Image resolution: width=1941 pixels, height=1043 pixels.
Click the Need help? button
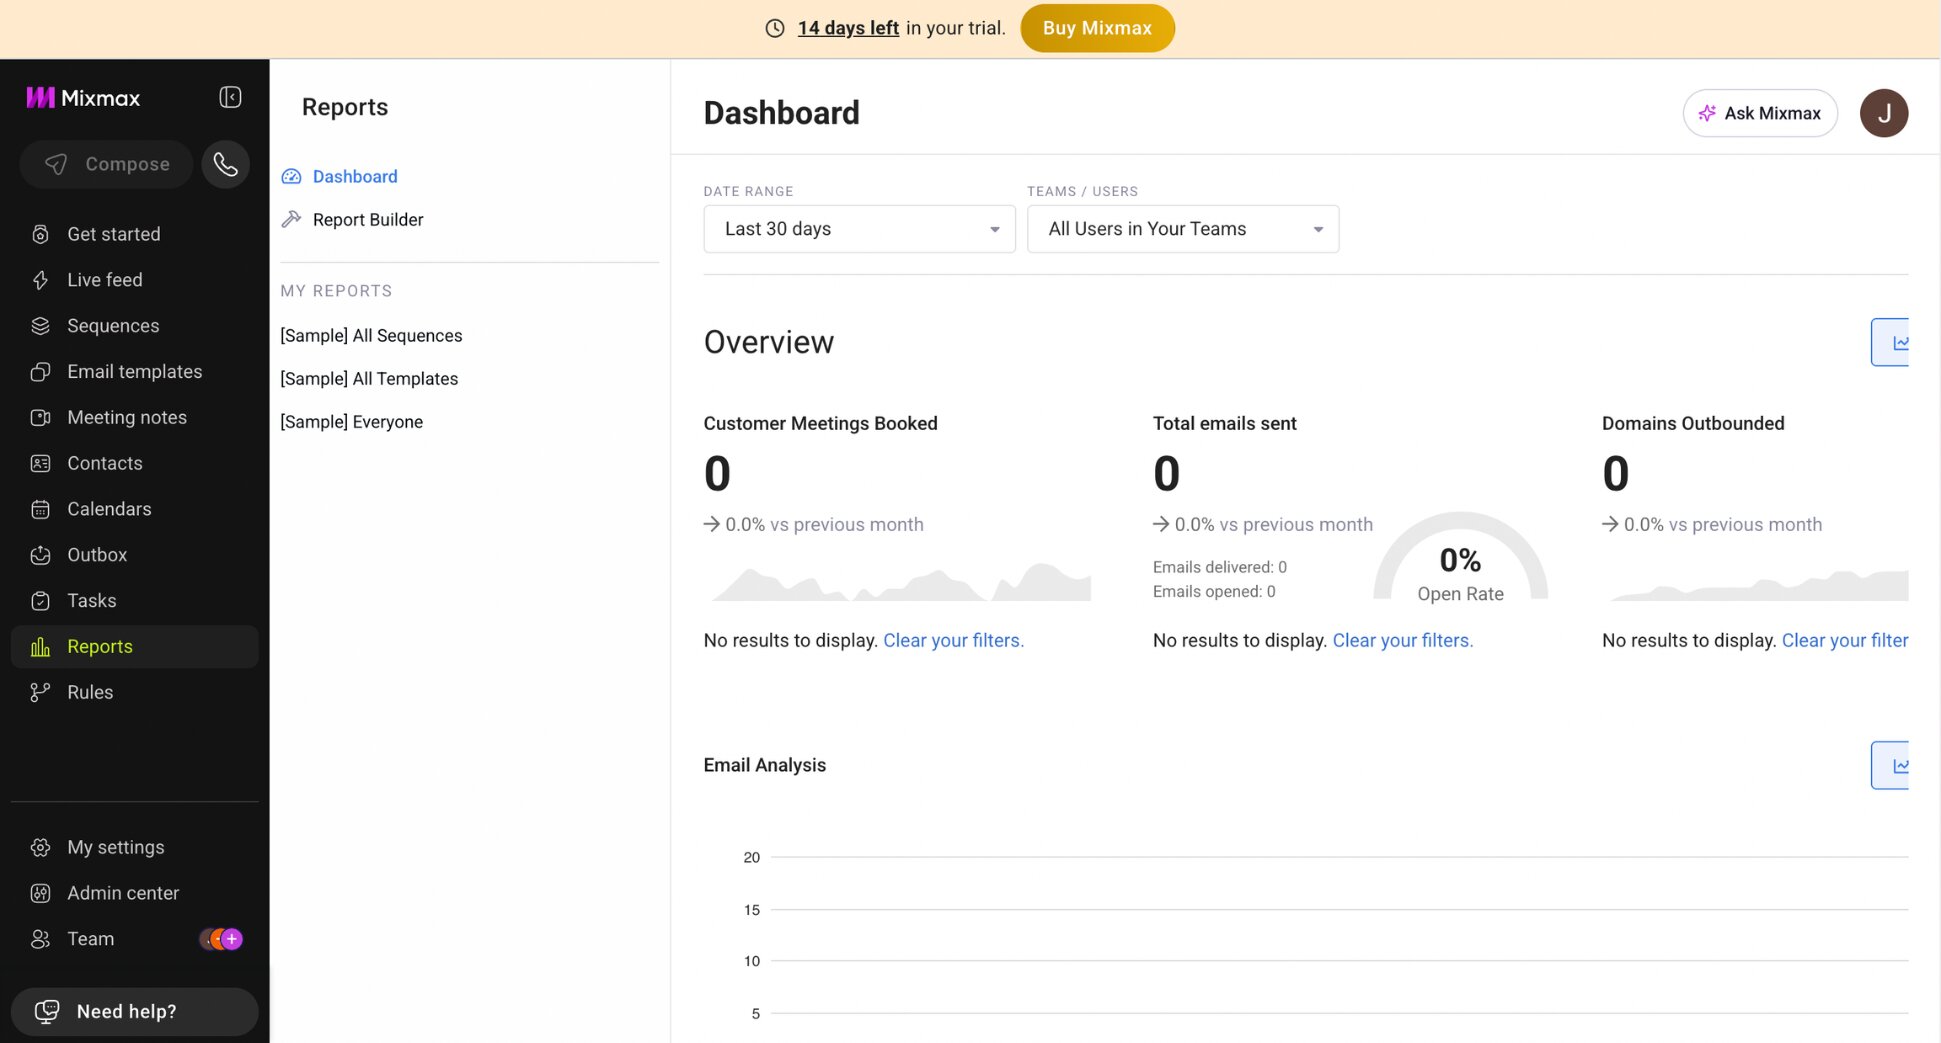point(135,1012)
